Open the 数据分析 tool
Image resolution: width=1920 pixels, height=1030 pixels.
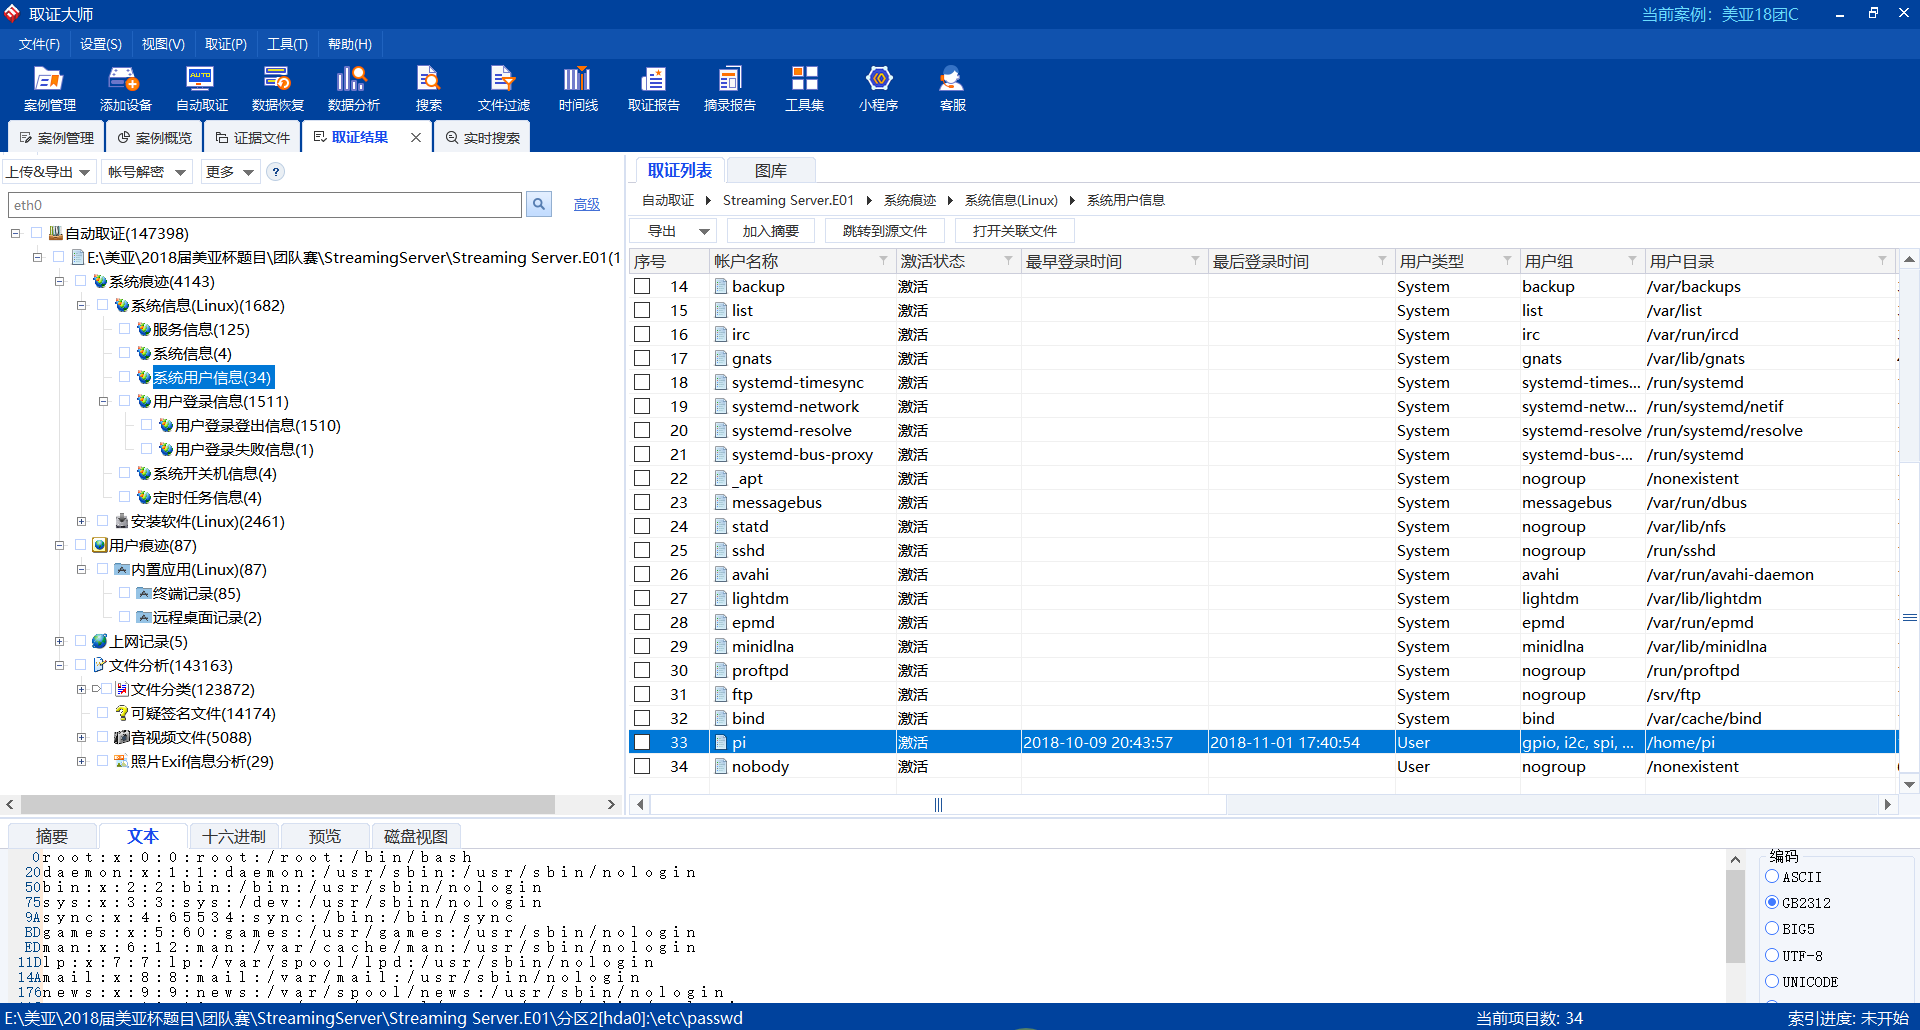coord(353,88)
